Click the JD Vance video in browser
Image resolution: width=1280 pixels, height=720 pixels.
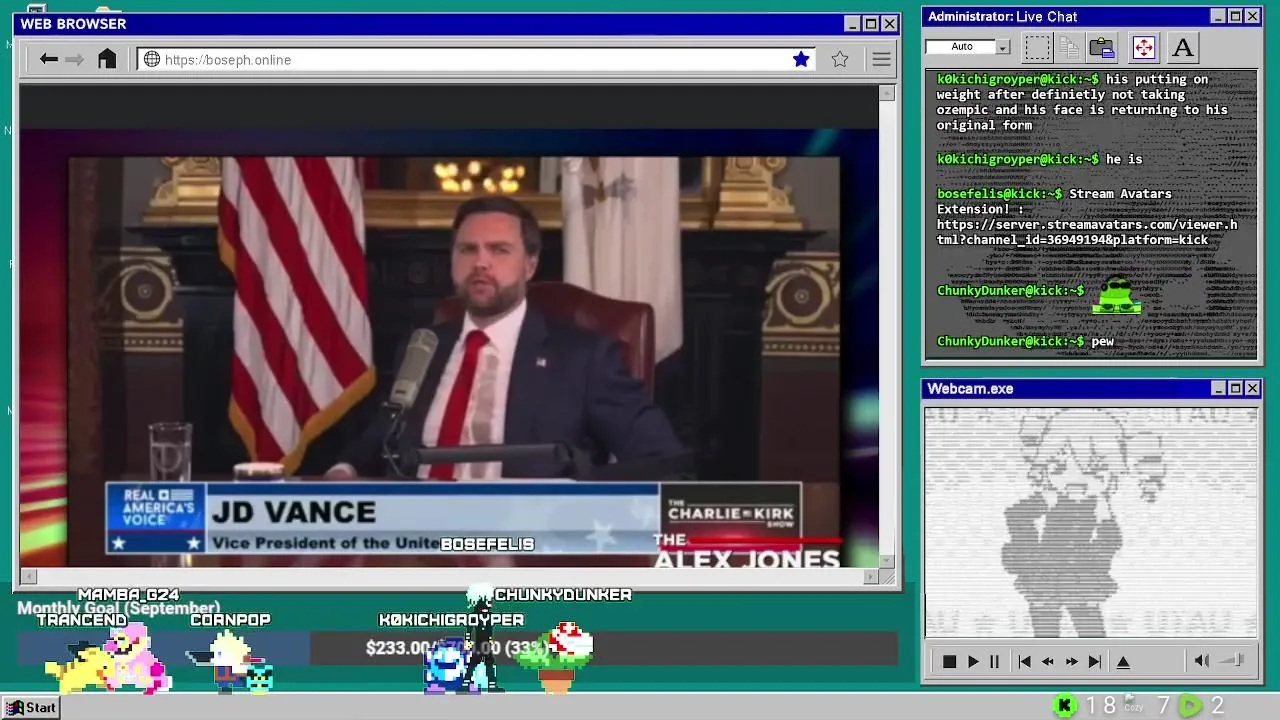[x=454, y=362]
